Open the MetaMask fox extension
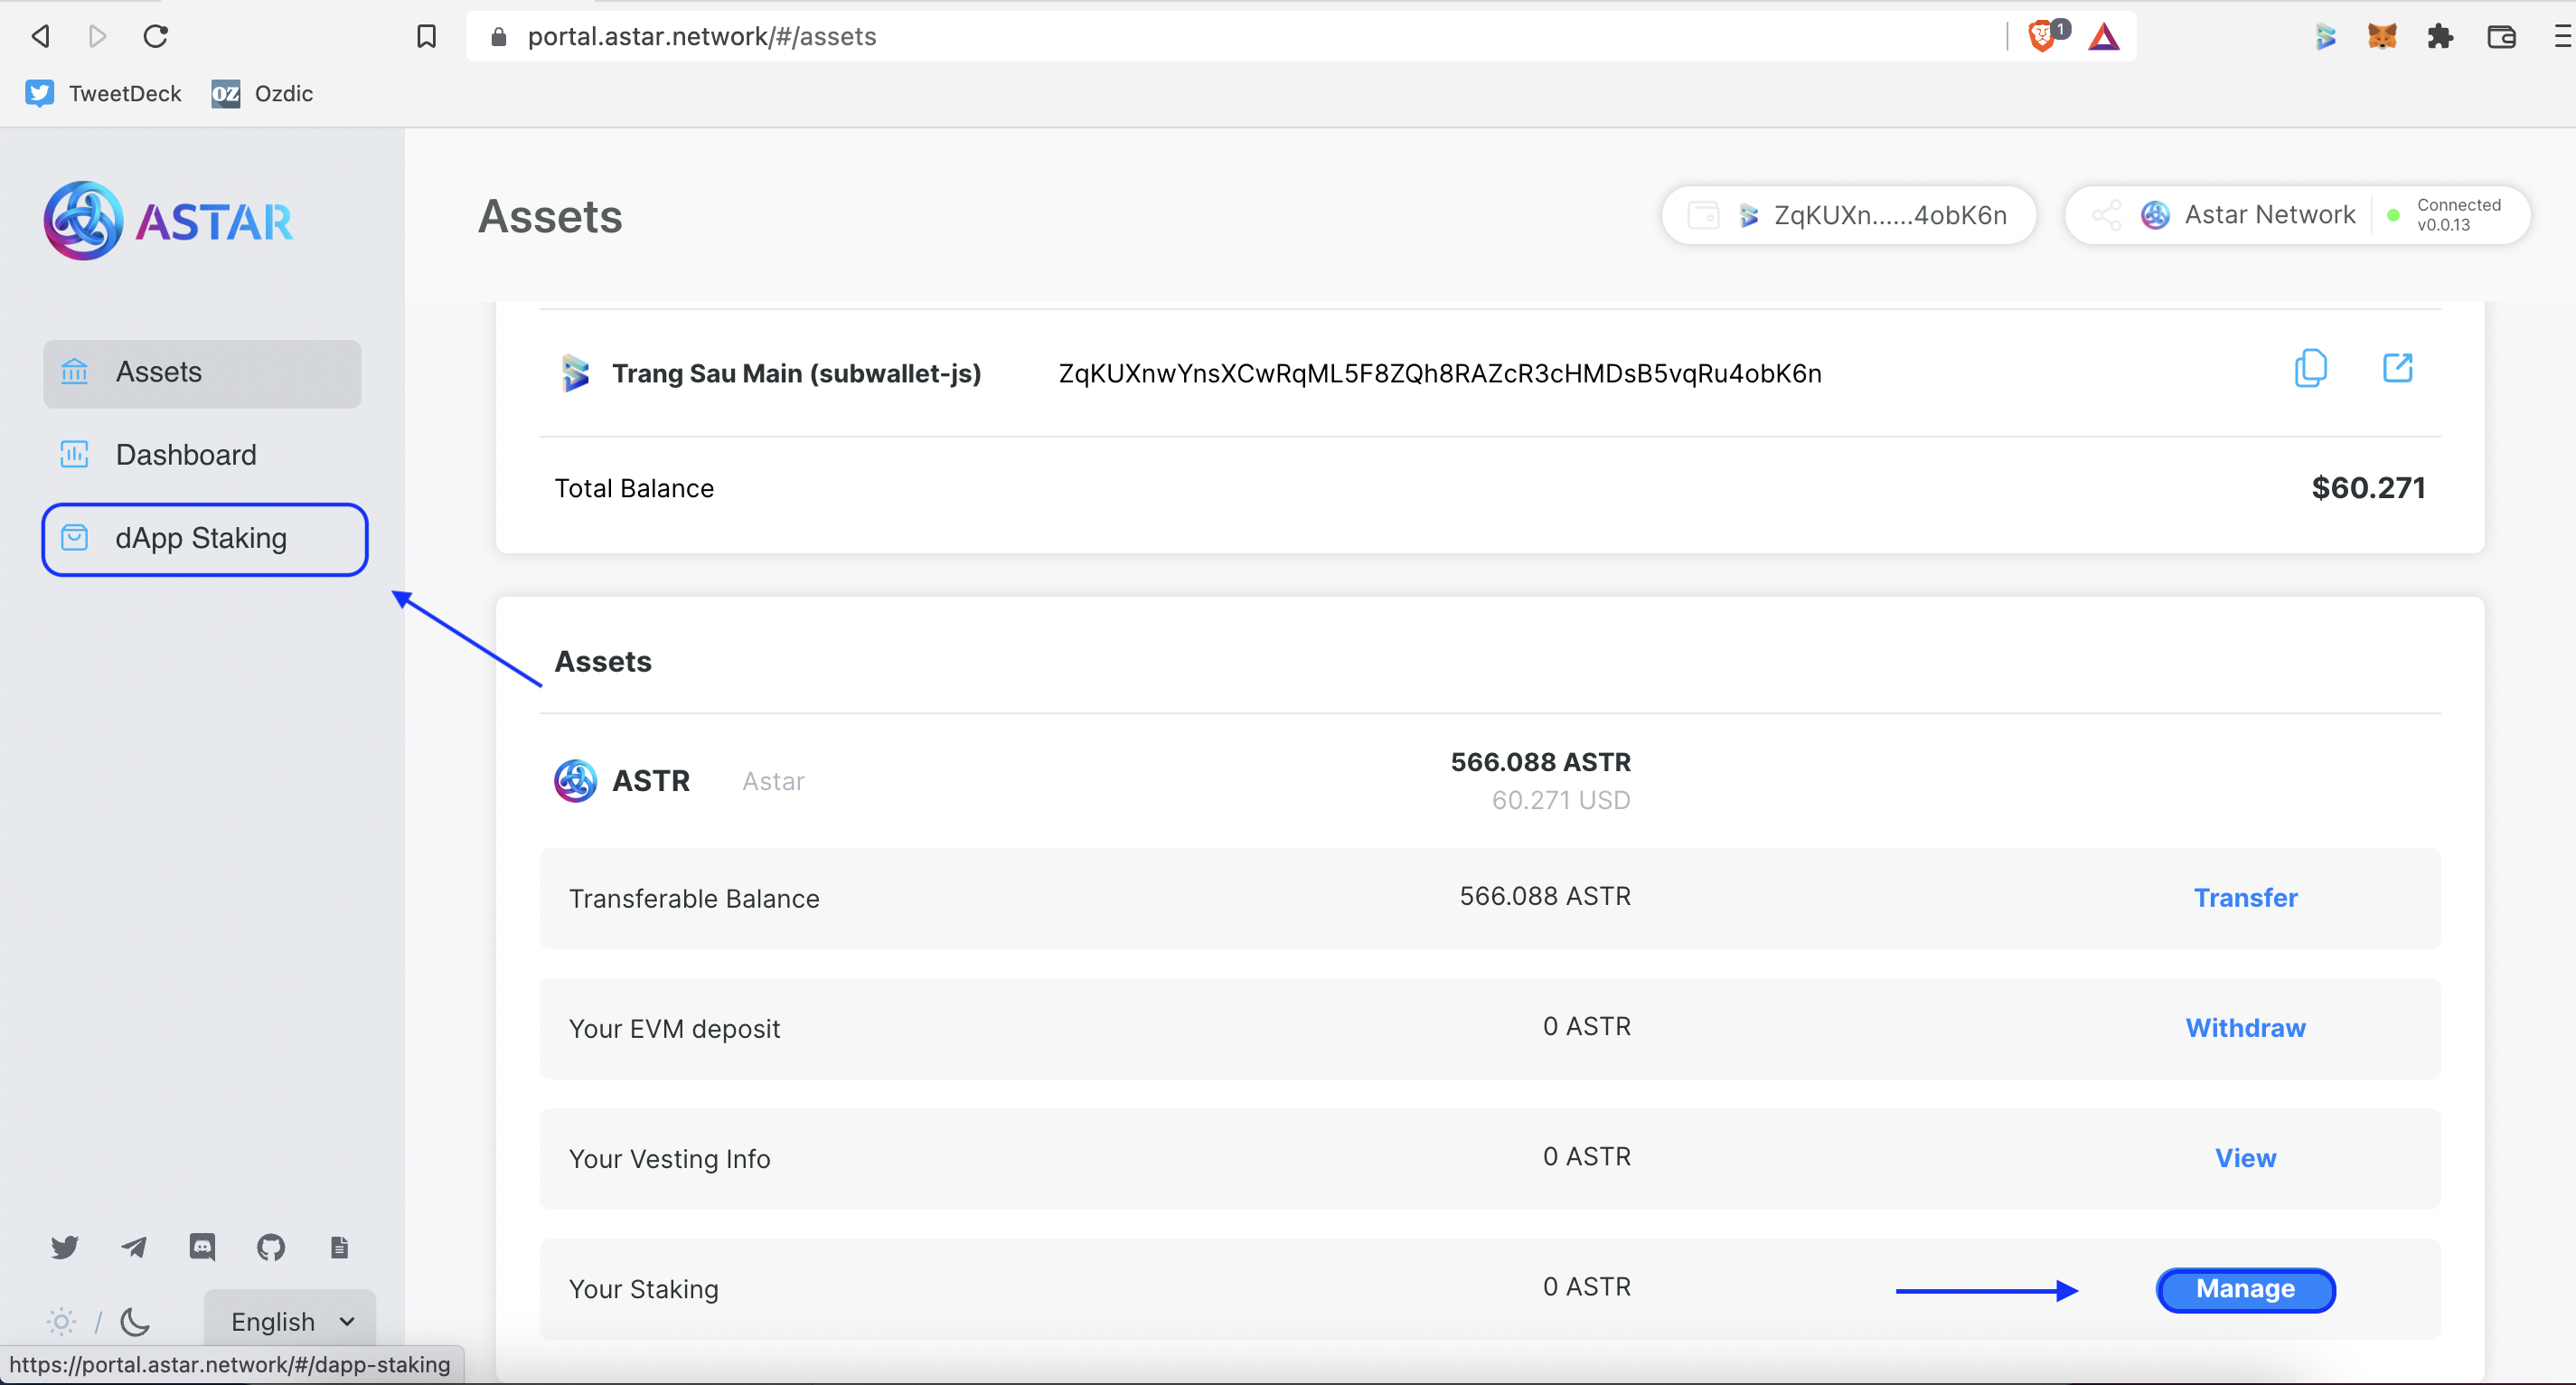Image resolution: width=2576 pixels, height=1385 pixels. (x=2382, y=37)
